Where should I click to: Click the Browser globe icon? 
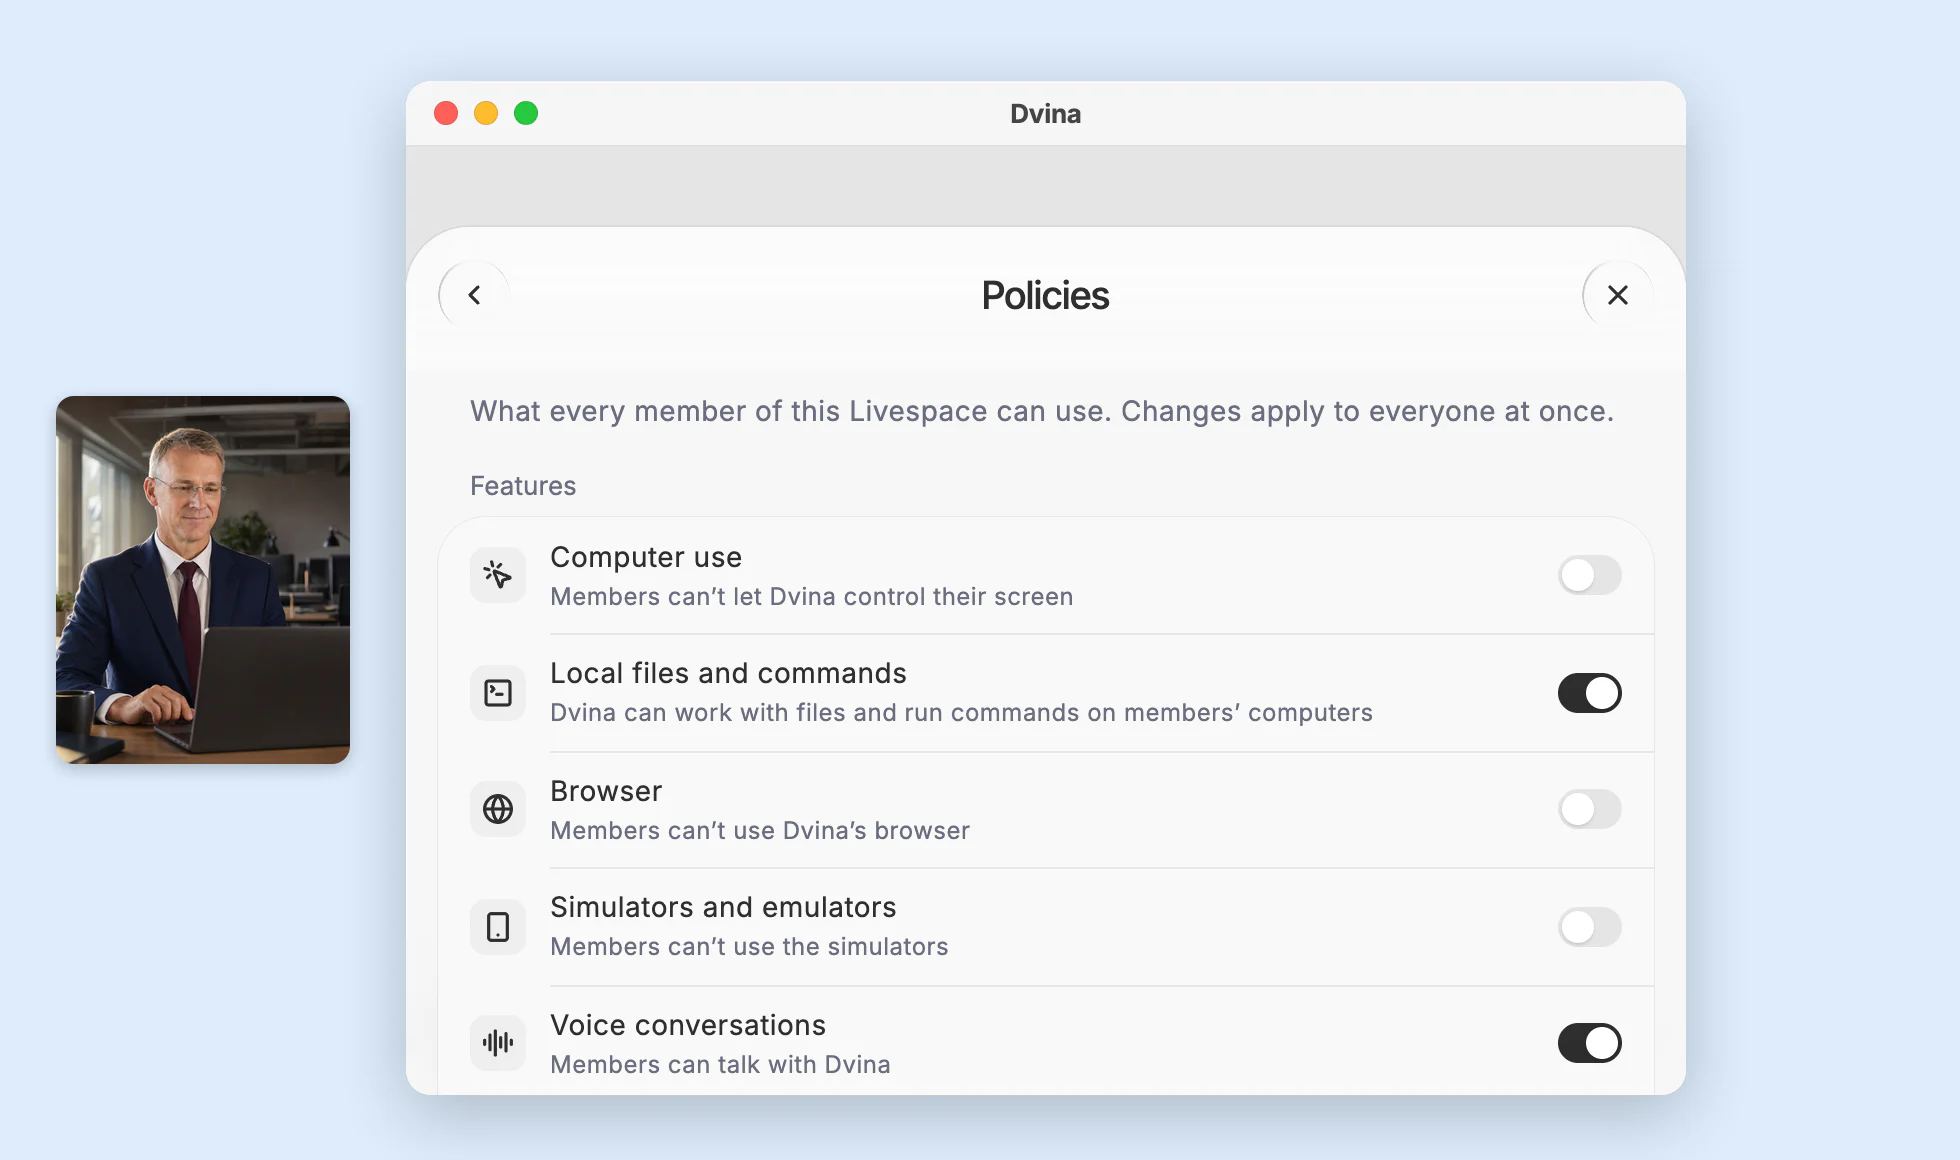(x=498, y=809)
